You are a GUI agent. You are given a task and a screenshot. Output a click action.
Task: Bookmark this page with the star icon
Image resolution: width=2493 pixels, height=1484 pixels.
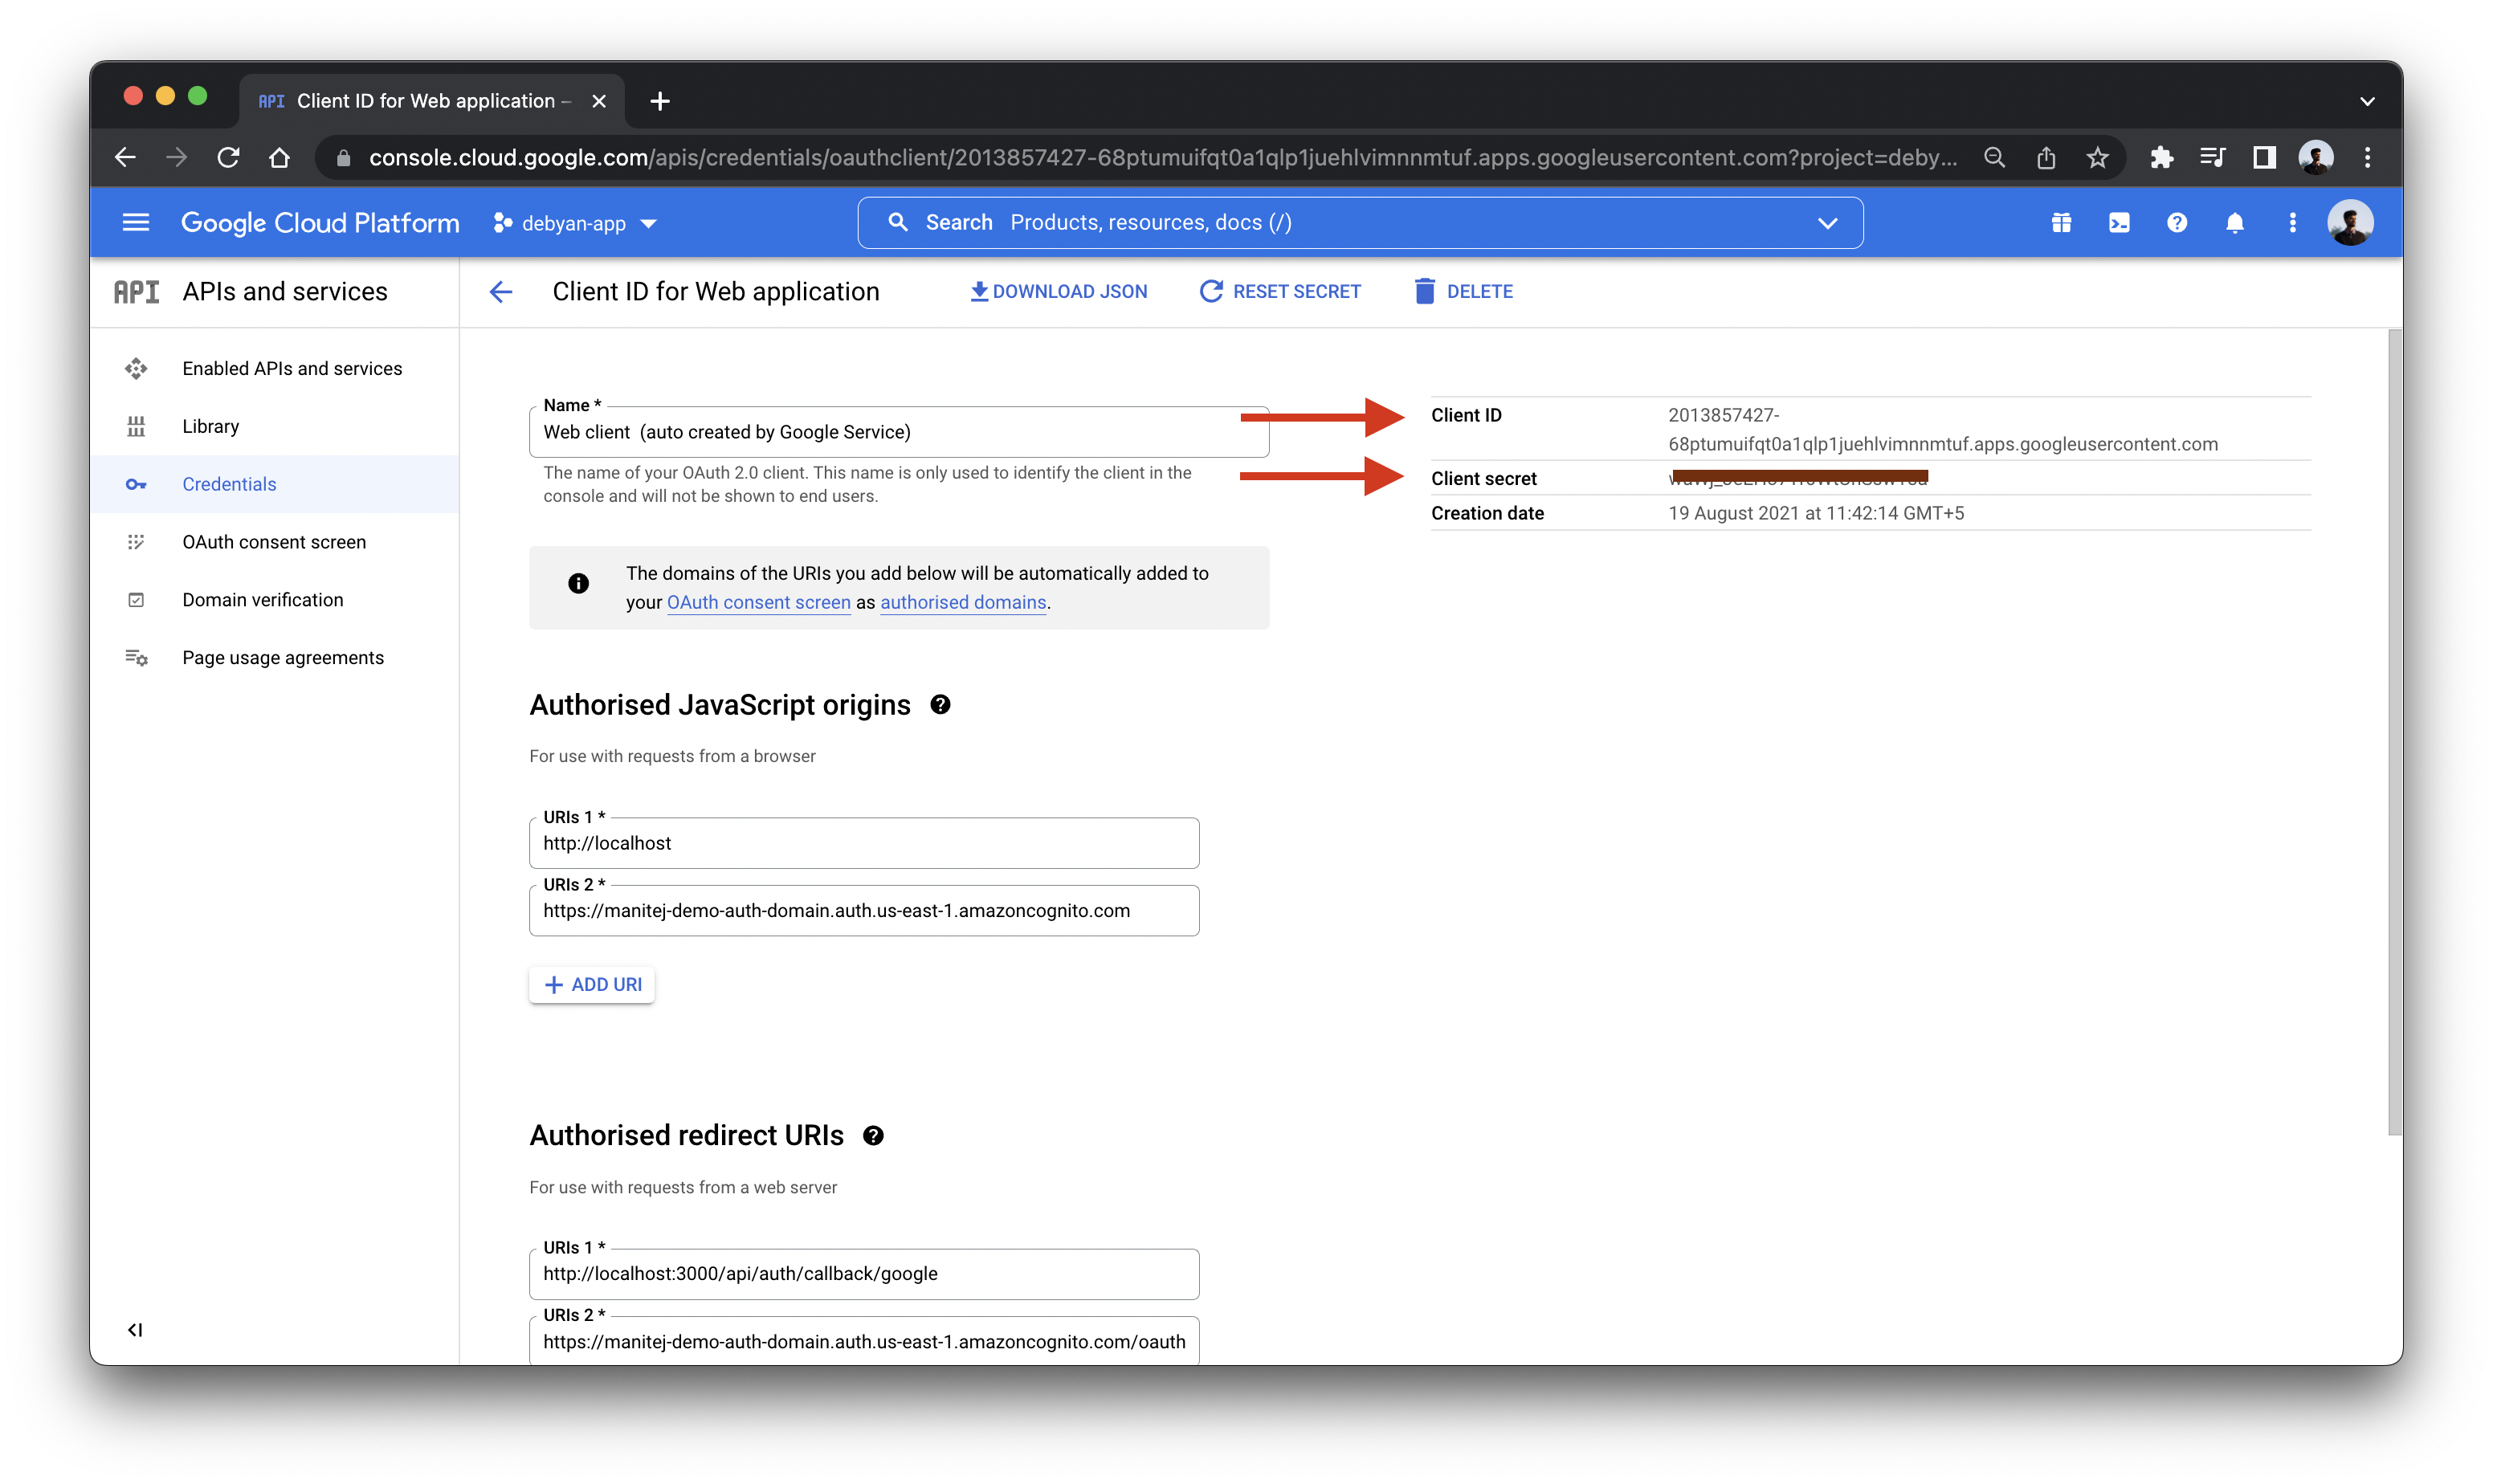(x=2097, y=157)
